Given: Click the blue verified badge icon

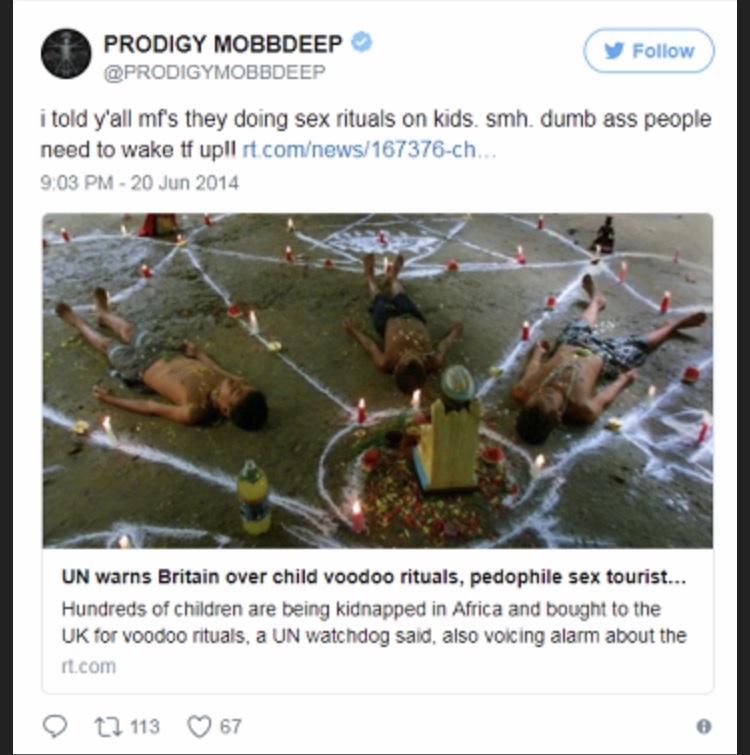Looking at the screenshot, I should (x=362, y=42).
